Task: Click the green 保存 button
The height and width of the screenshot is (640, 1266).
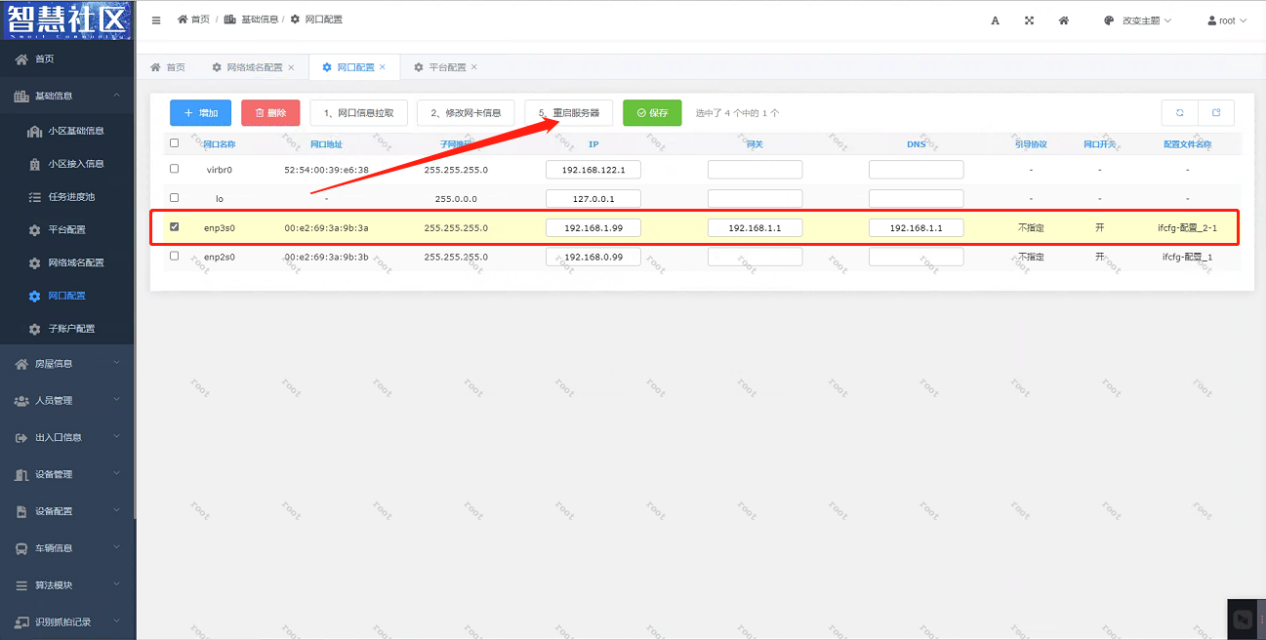Action: (652, 113)
